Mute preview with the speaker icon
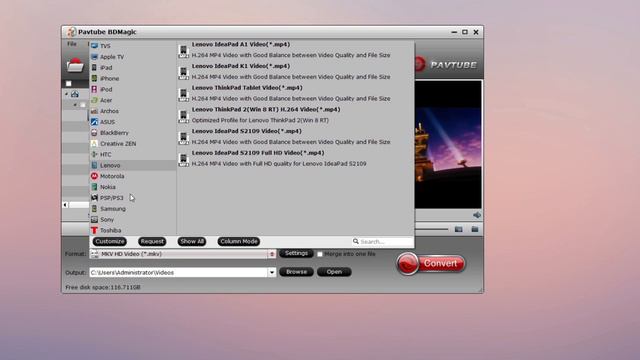 click(476, 215)
